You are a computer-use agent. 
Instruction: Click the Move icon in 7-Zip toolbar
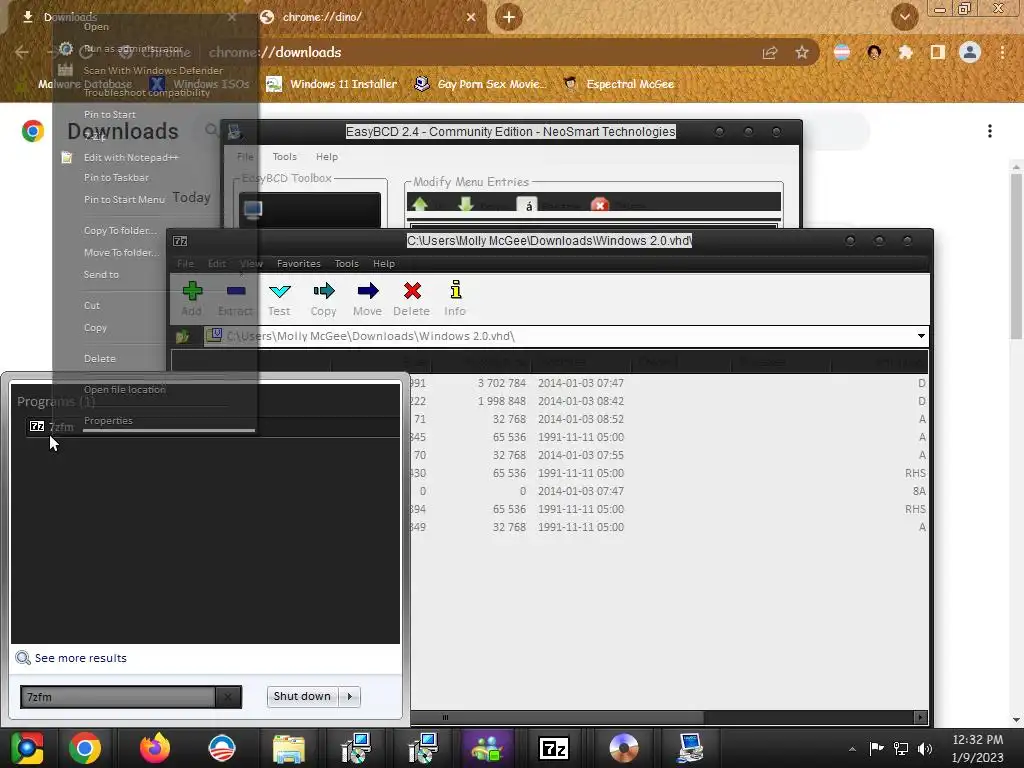368,291
